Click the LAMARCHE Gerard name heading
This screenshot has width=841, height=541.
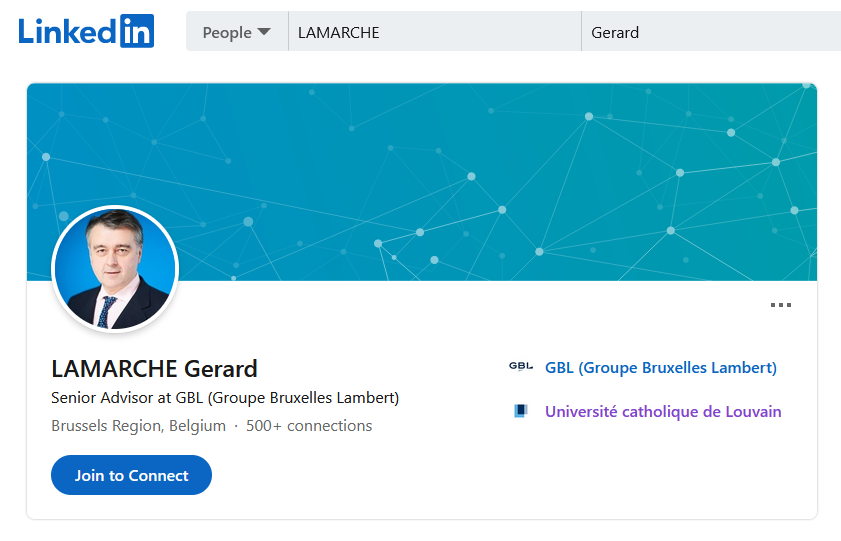[154, 369]
